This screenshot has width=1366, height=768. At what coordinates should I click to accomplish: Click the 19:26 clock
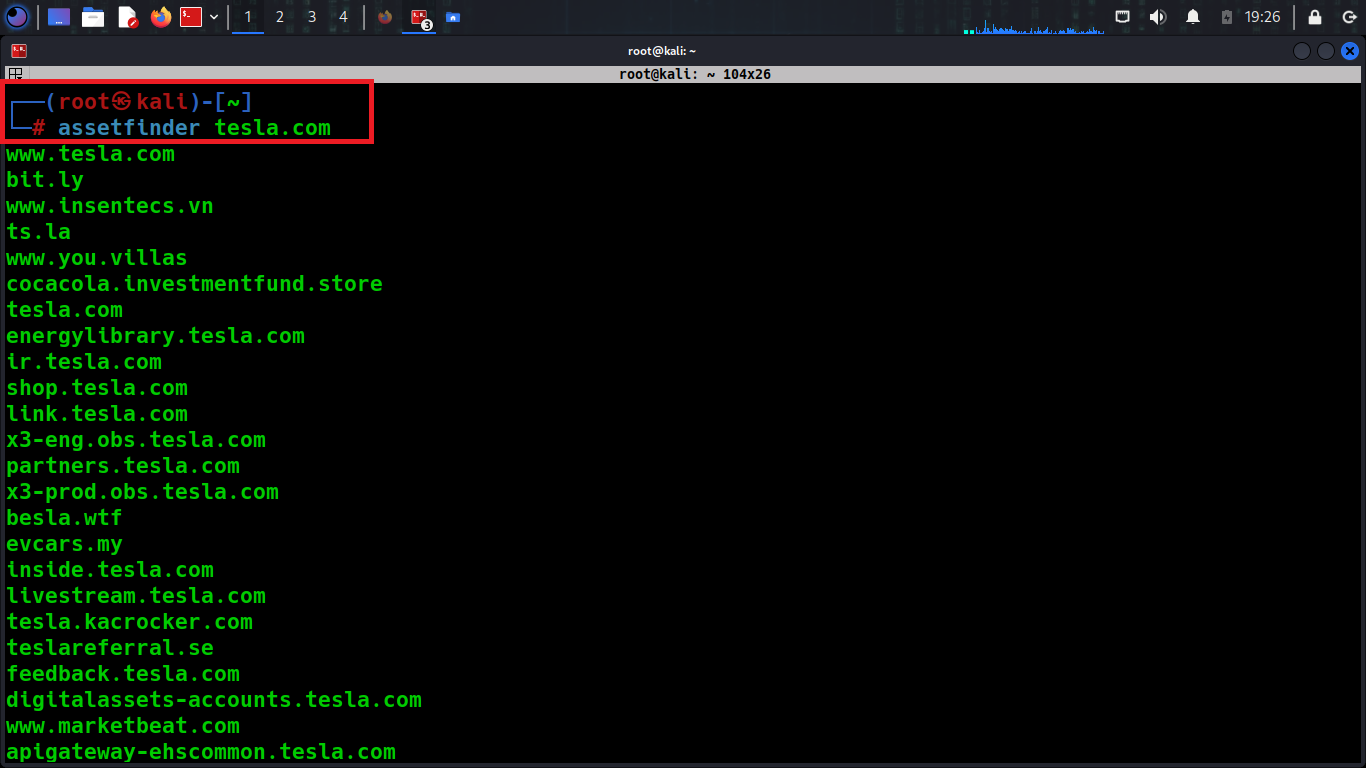click(1262, 17)
